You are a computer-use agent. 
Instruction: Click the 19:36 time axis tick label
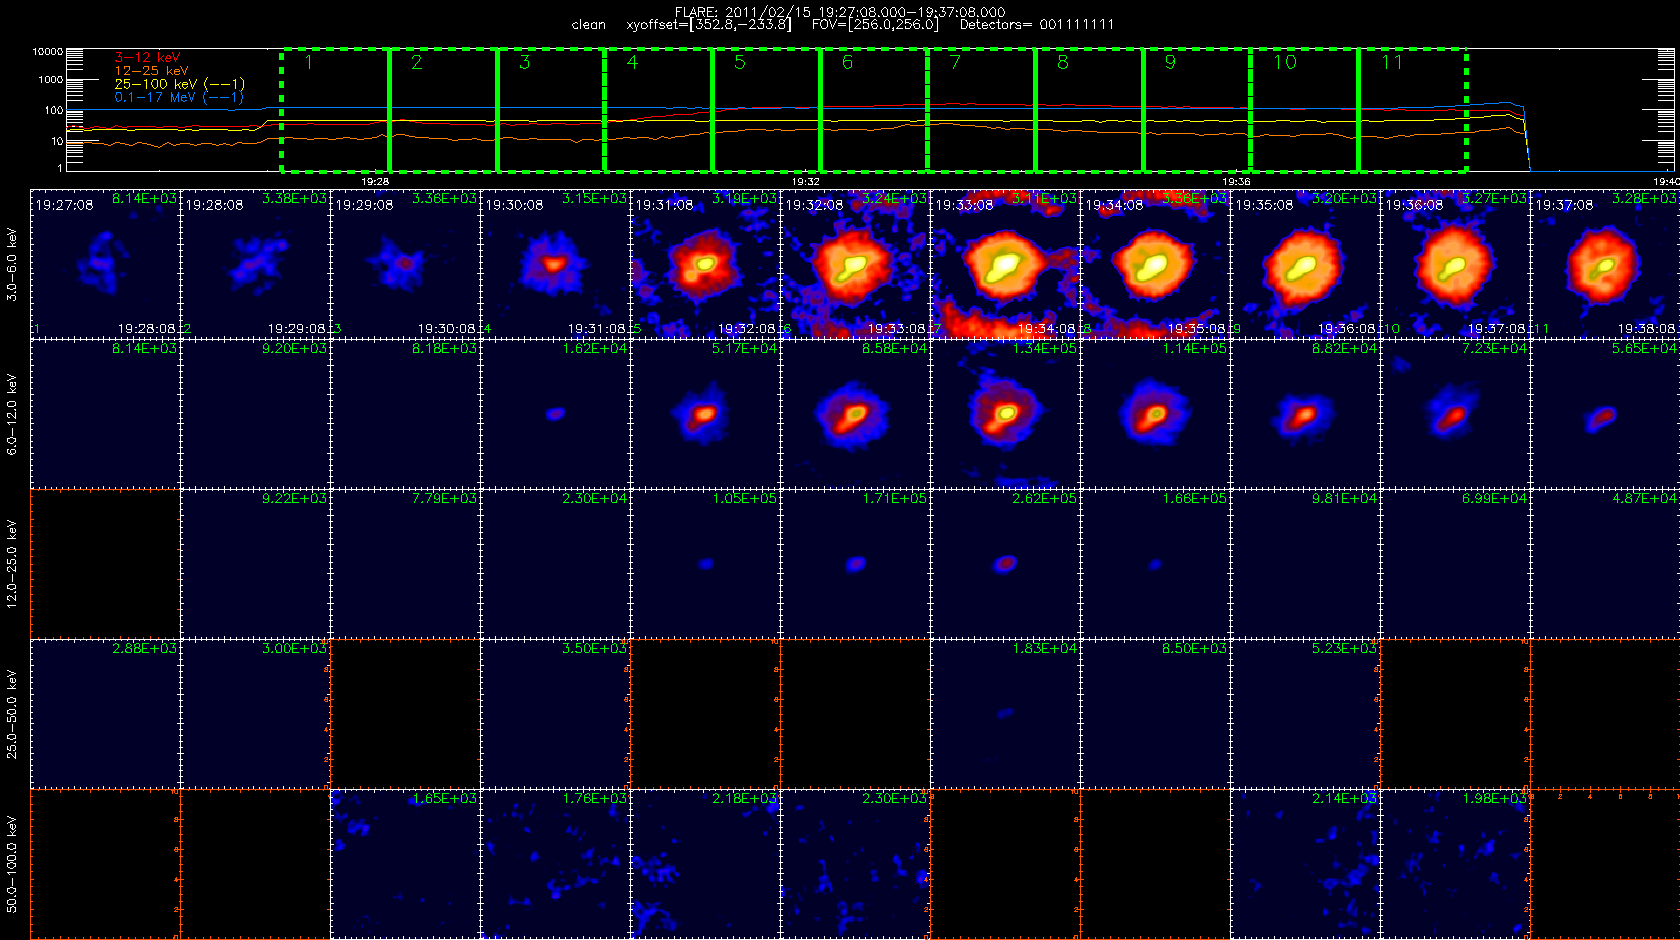[x=1236, y=182]
